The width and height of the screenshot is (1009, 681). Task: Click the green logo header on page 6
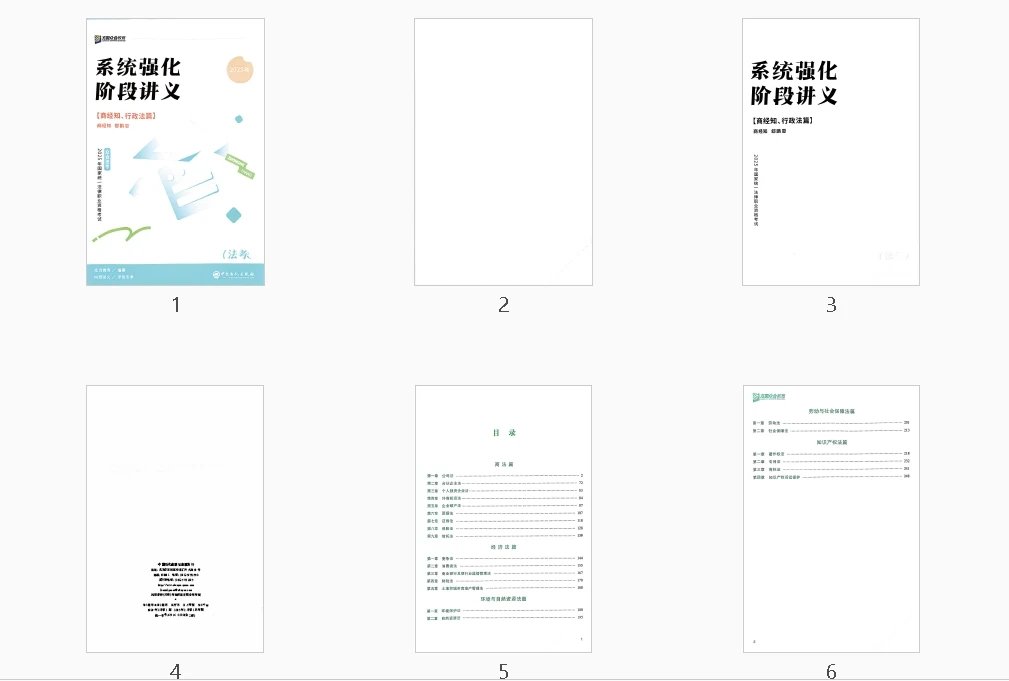coord(769,397)
